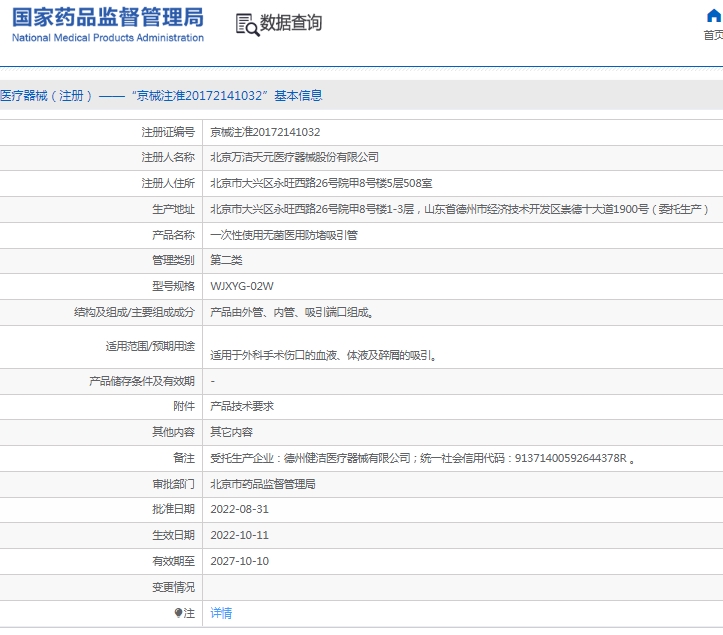Click expiry date 2027-10-10
This screenshot has height=635, width=723.
(239, 561)
